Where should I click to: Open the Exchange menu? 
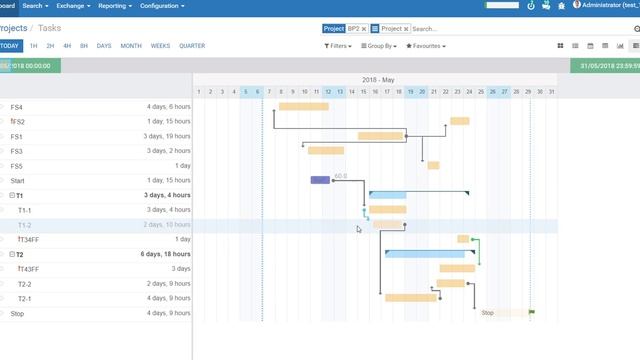tap(73, 6)
